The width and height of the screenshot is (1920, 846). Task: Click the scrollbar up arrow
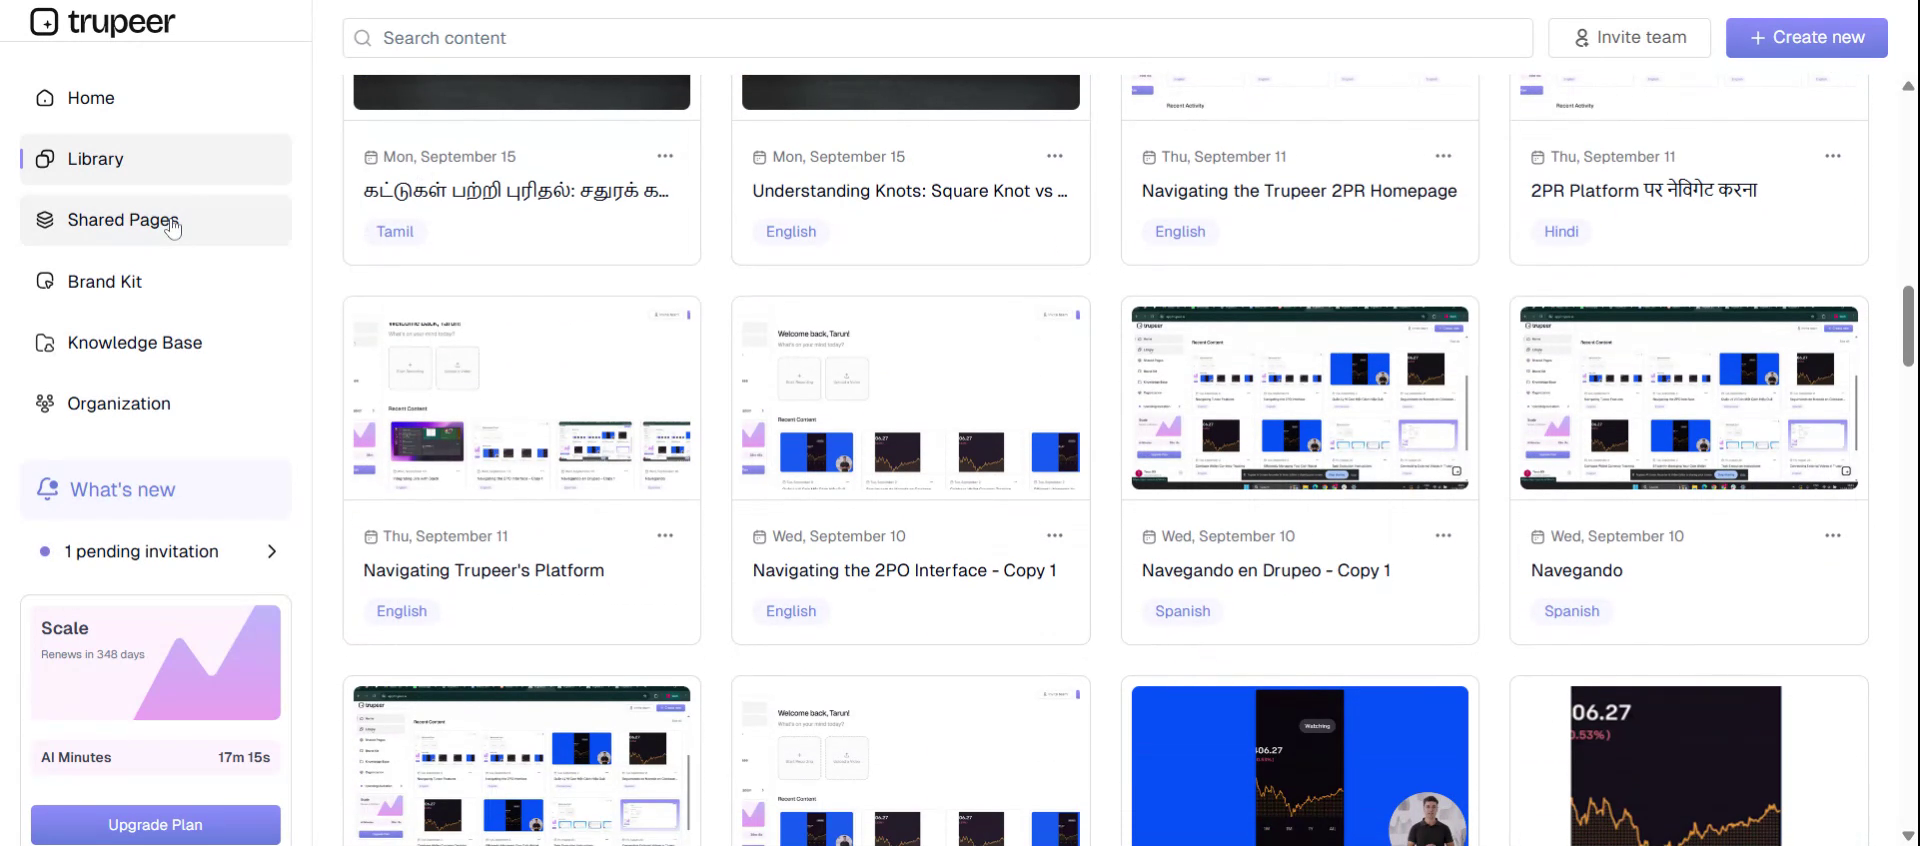tap(1908, 86)
